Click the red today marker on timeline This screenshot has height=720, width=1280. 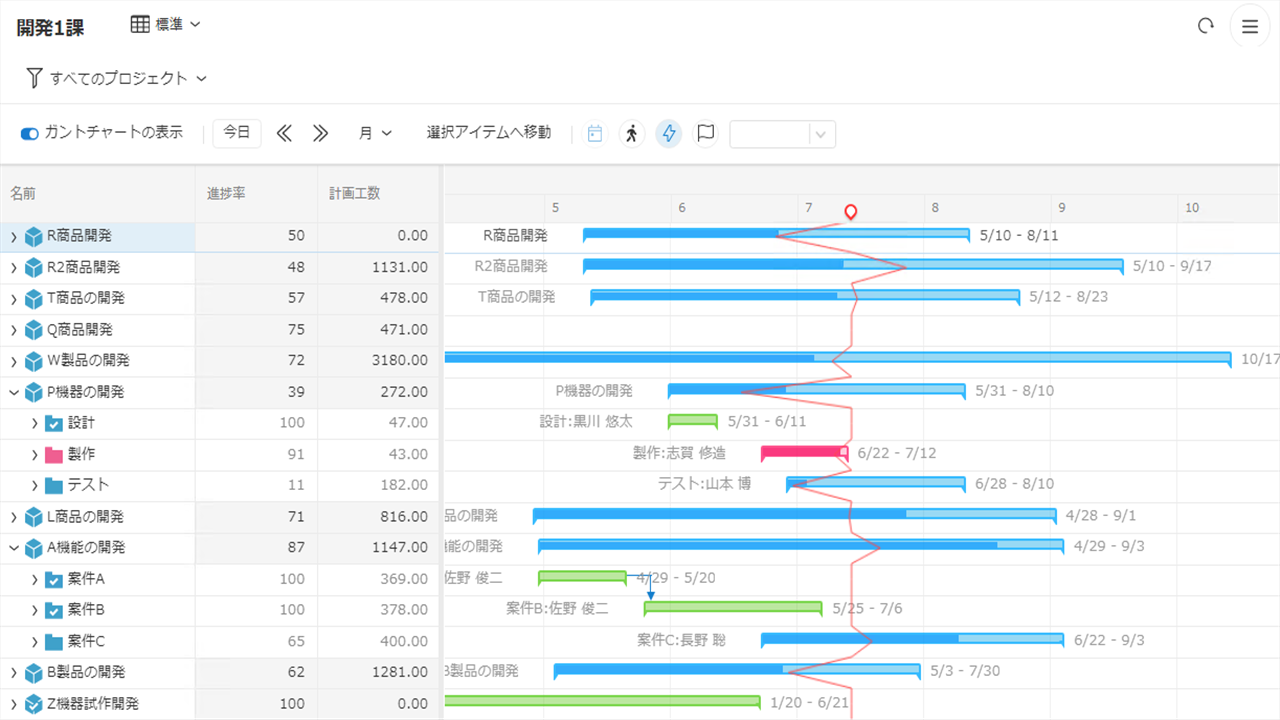pos(850,211)
